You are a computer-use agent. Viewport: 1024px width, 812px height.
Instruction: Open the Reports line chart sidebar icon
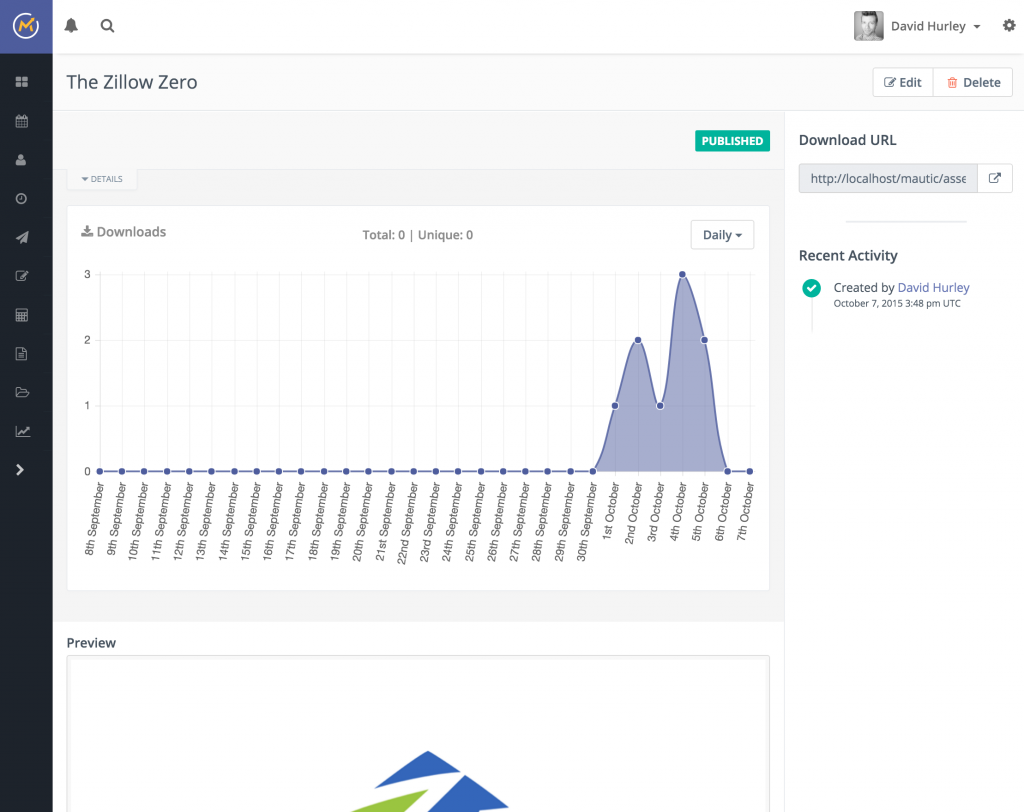(x=23, y=431)
